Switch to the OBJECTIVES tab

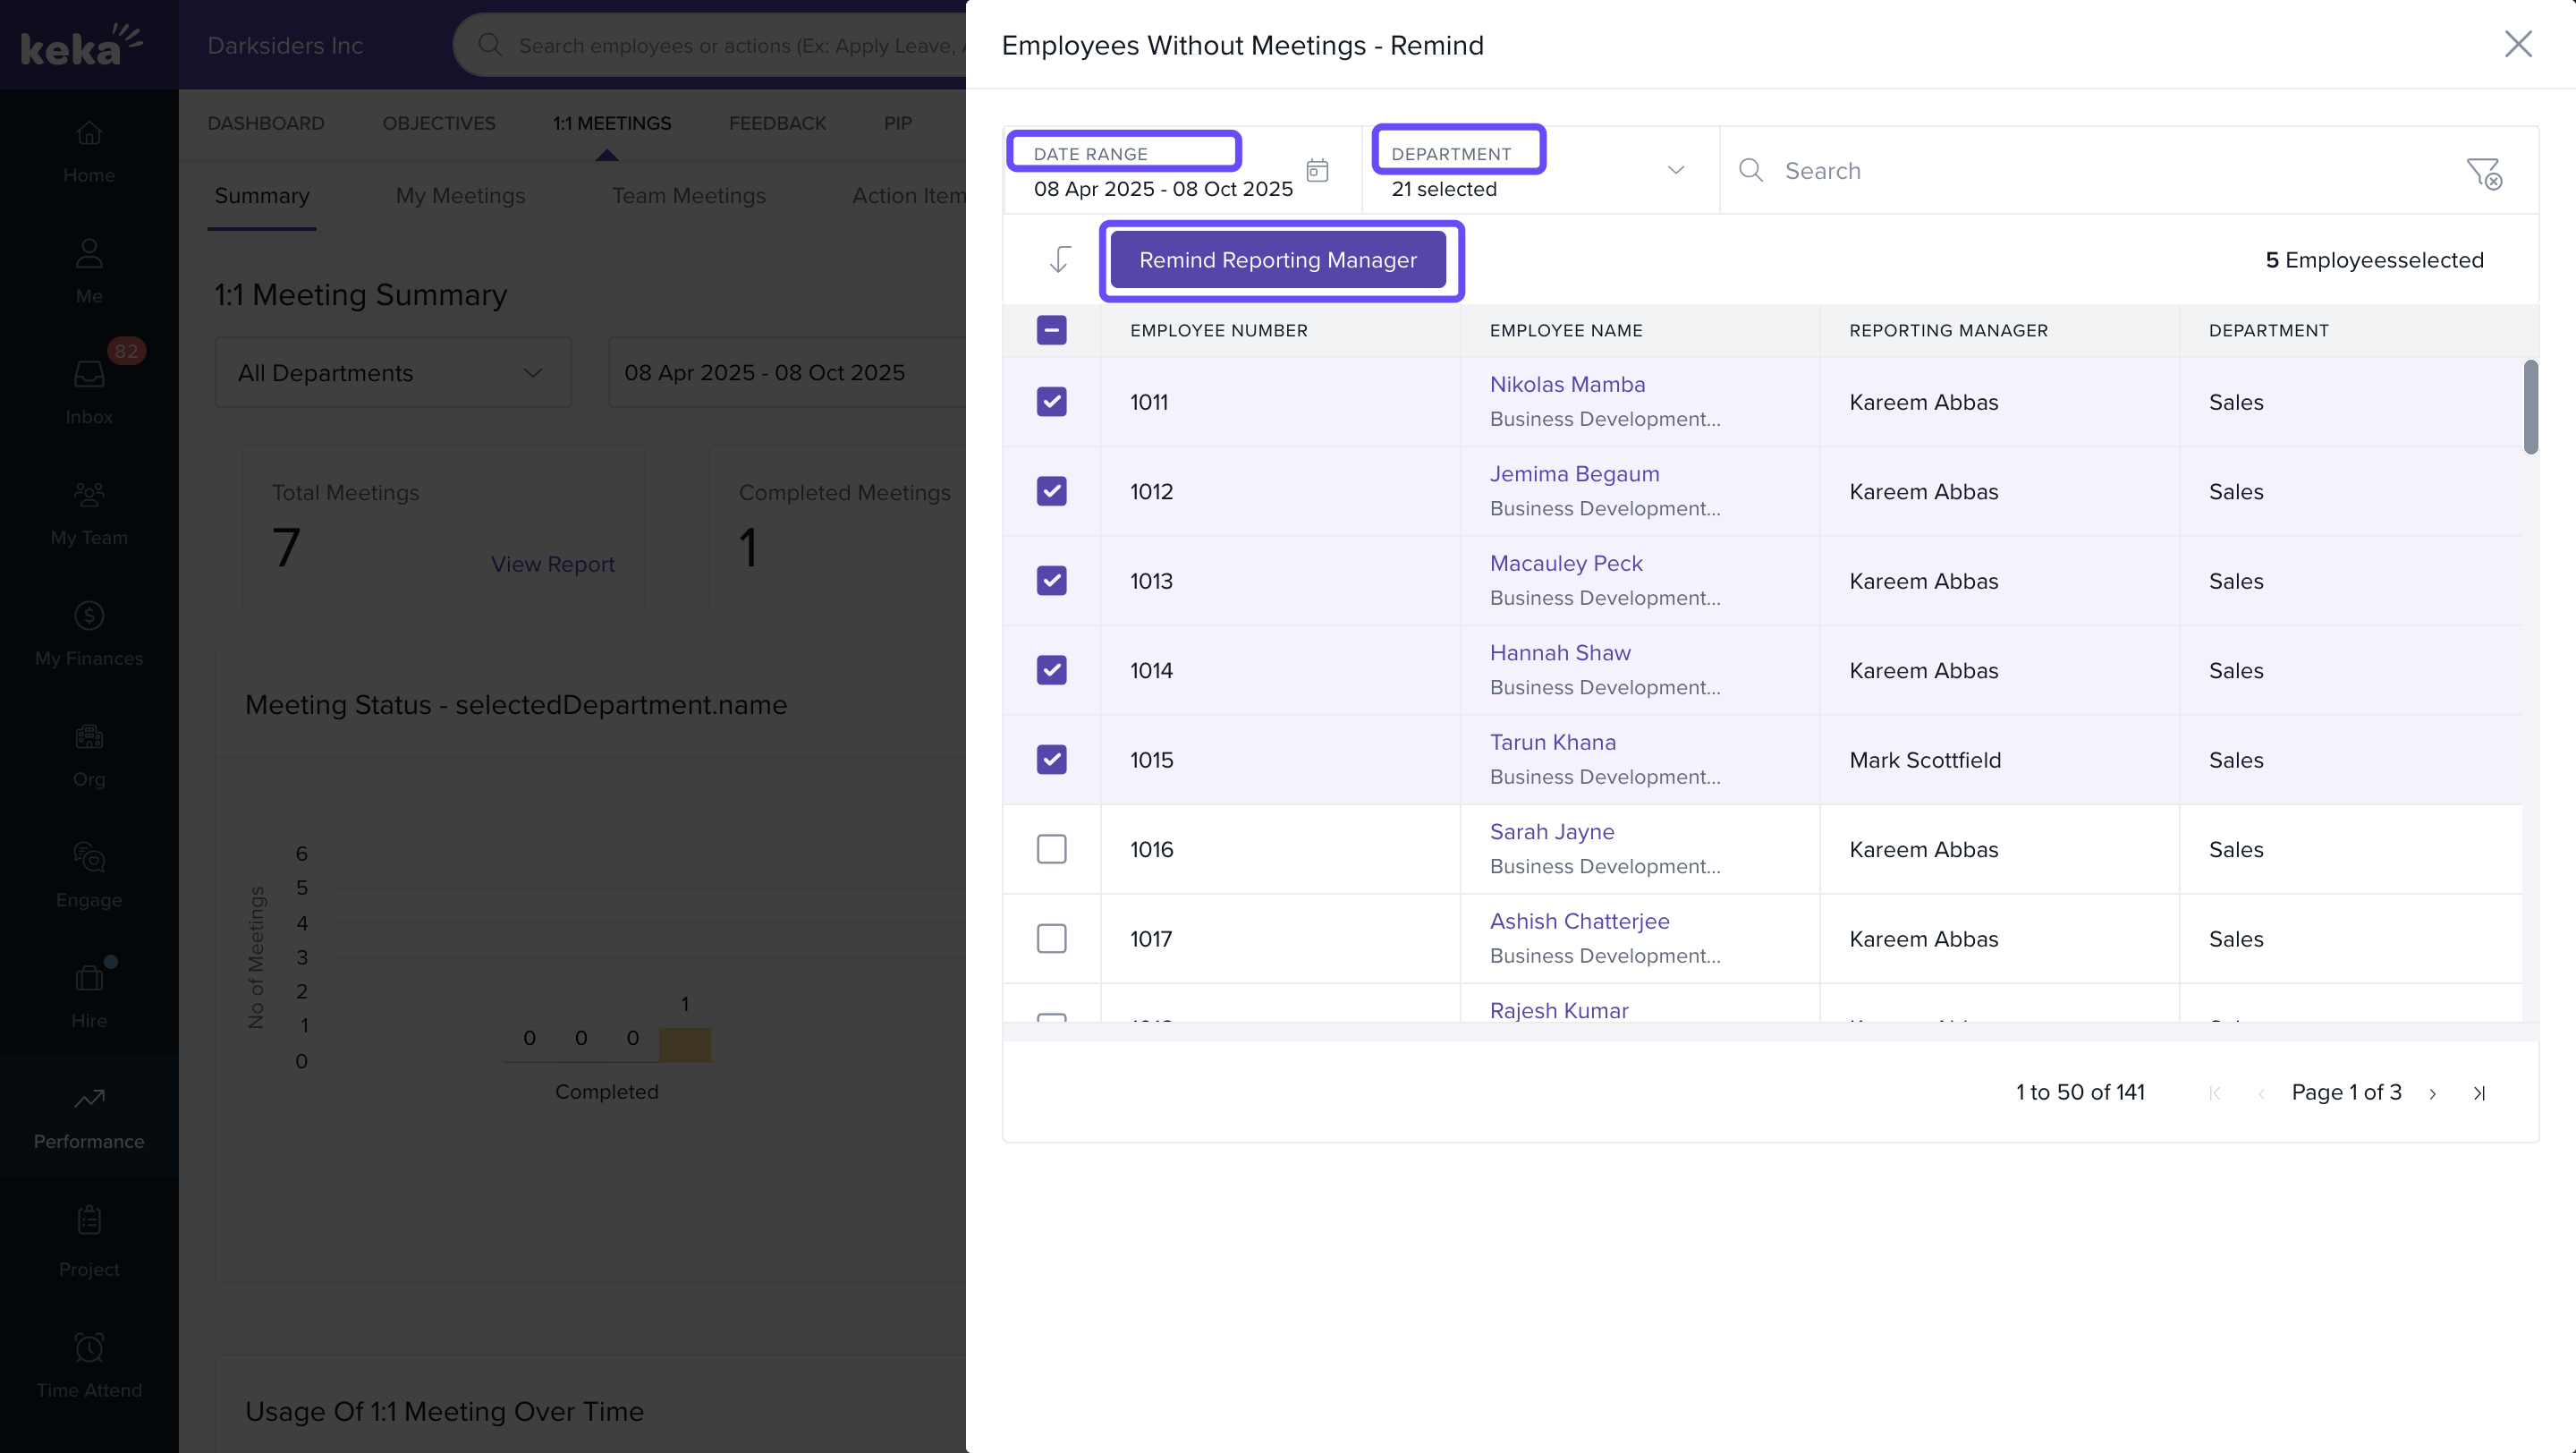point(438,123)
